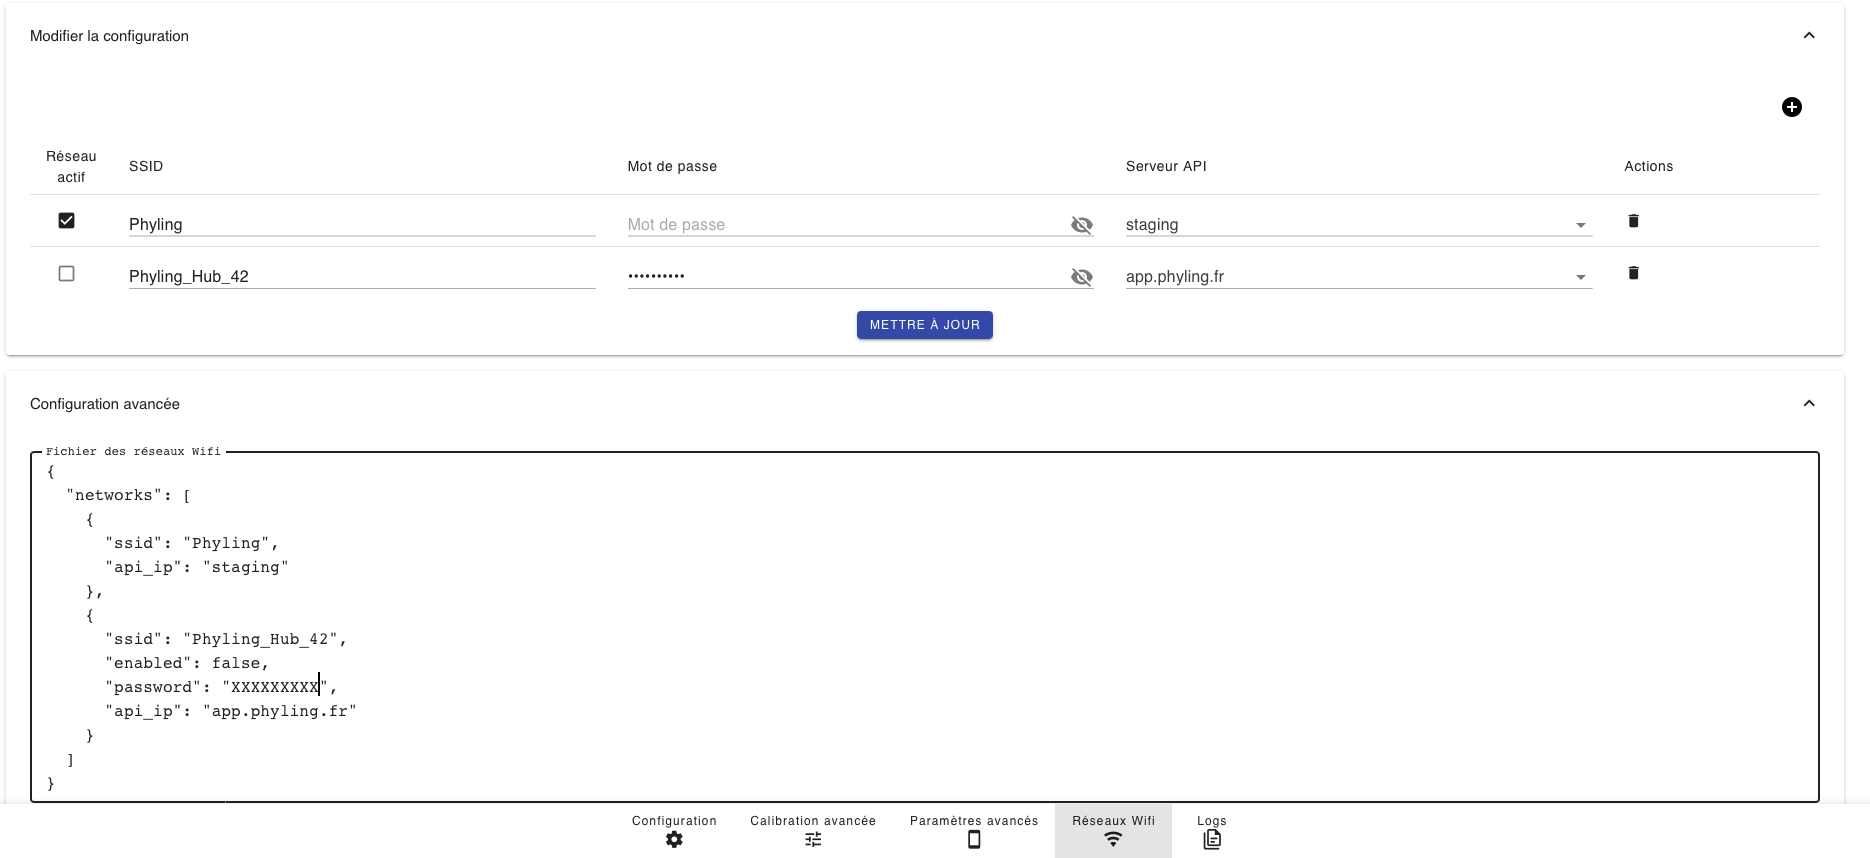Click the Réseau actif column header
Image resolution: width=1870 pixels, height=858 pixels.
click(x=71, y=166)
